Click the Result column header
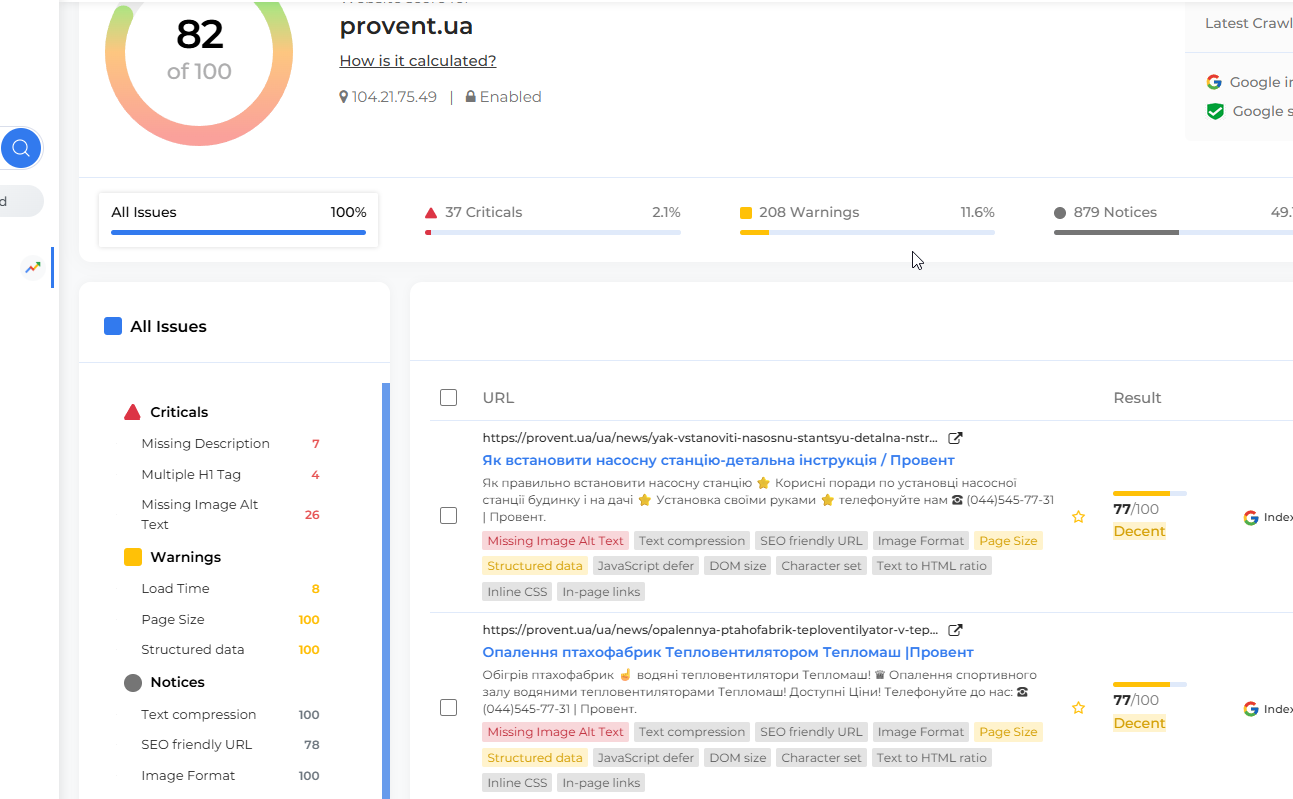Screen dimensions: 1293x799 [1137, 398]
